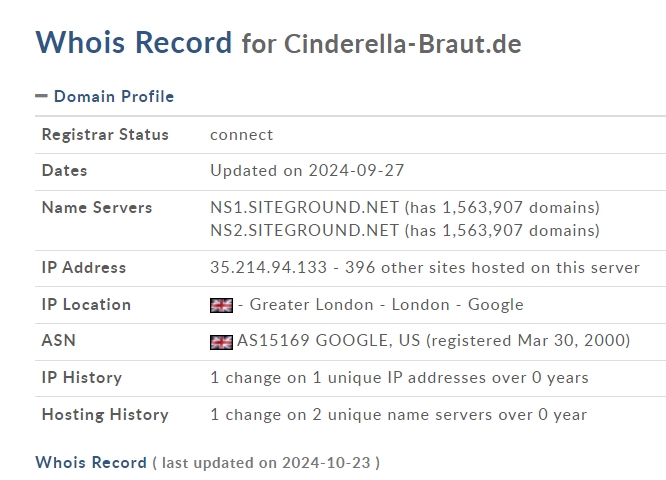Click the last updated on 2024-10-23 text
The height and width of the screenshot is (480, 666).
point(266,462)
